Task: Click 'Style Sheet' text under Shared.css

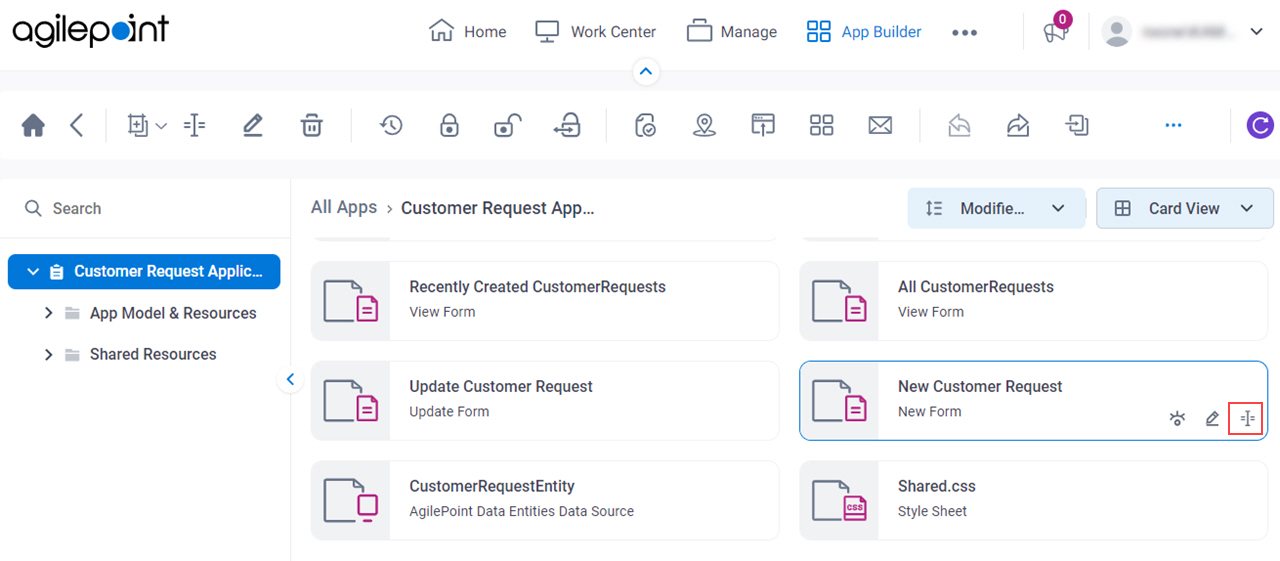Action: coord(933,511)
